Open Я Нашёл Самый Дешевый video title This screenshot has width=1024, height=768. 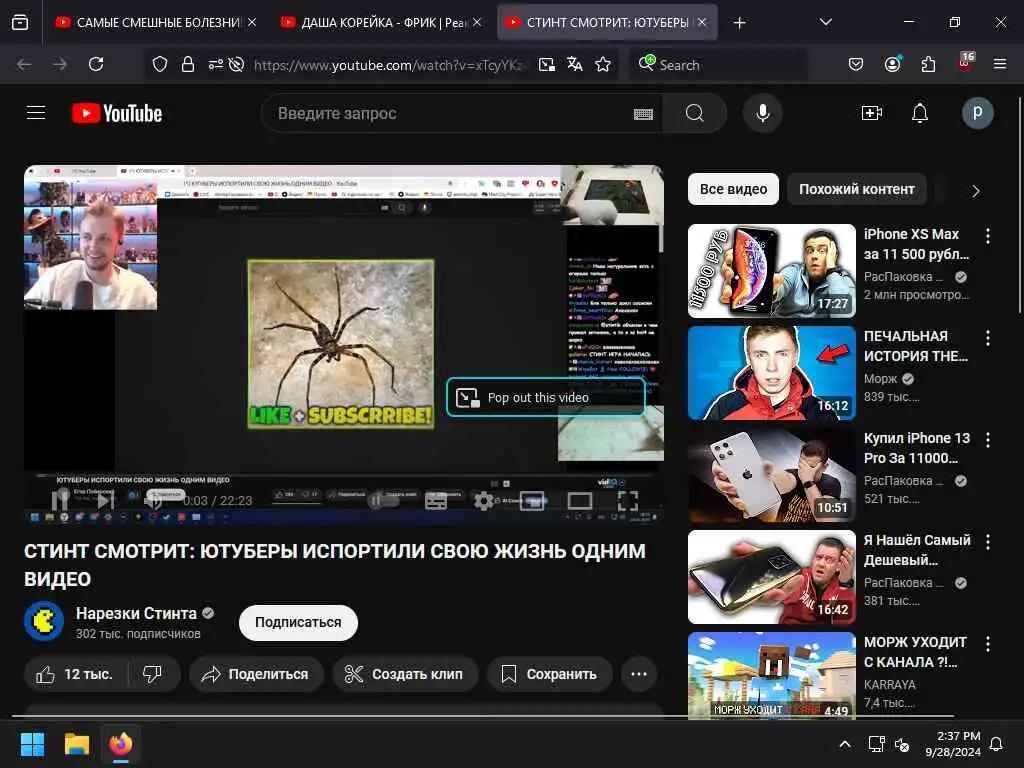[x=917, y=550]
